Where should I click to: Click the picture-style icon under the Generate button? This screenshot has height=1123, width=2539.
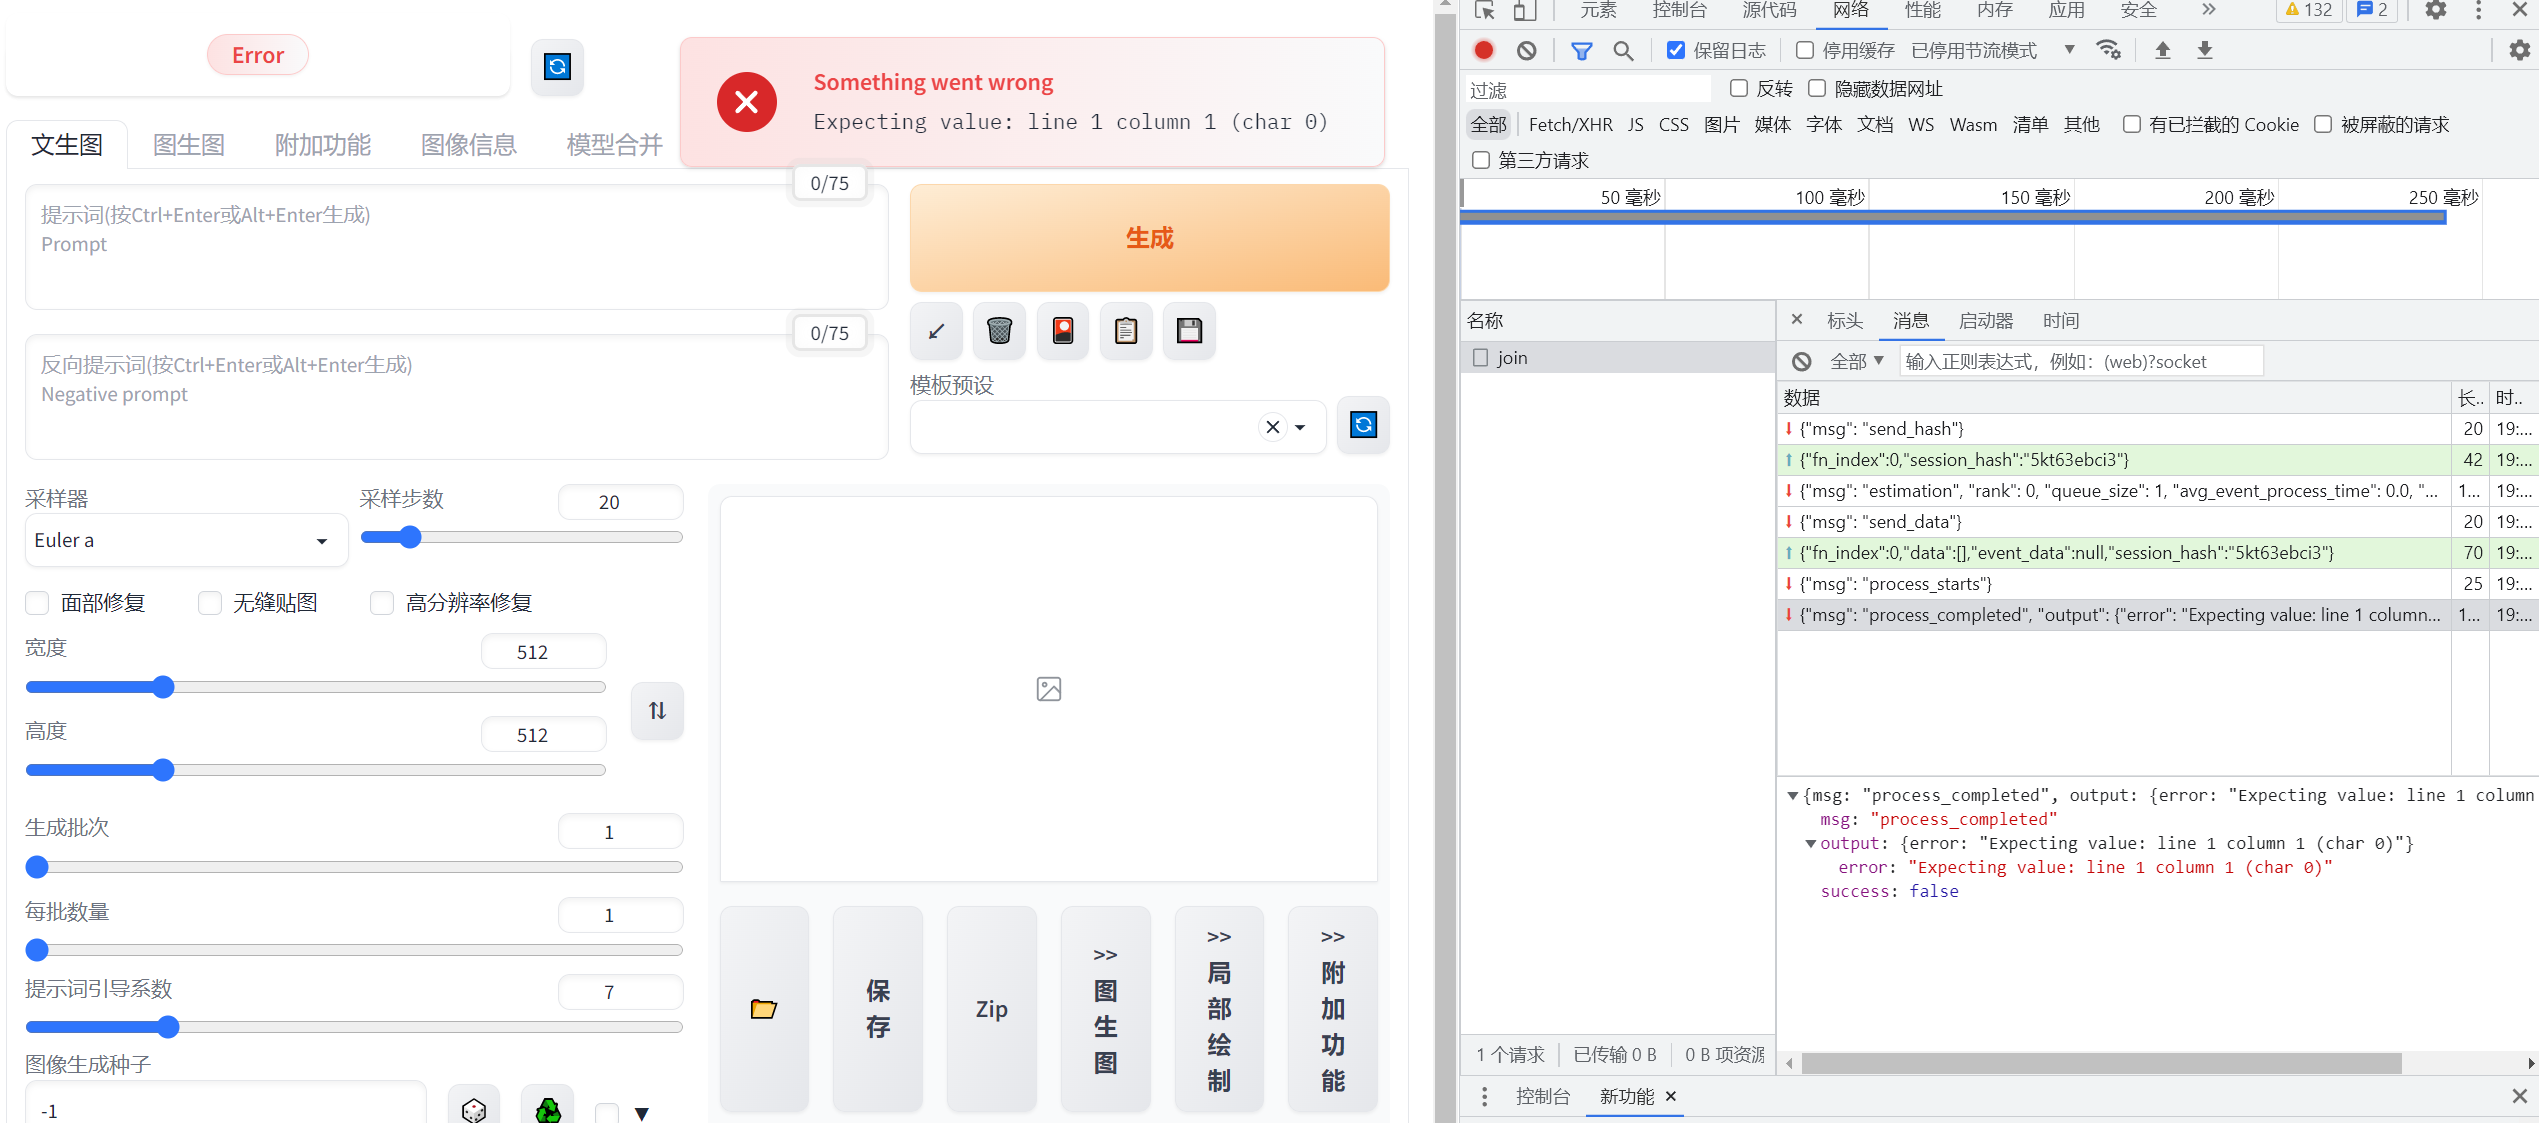point(1062,330)
